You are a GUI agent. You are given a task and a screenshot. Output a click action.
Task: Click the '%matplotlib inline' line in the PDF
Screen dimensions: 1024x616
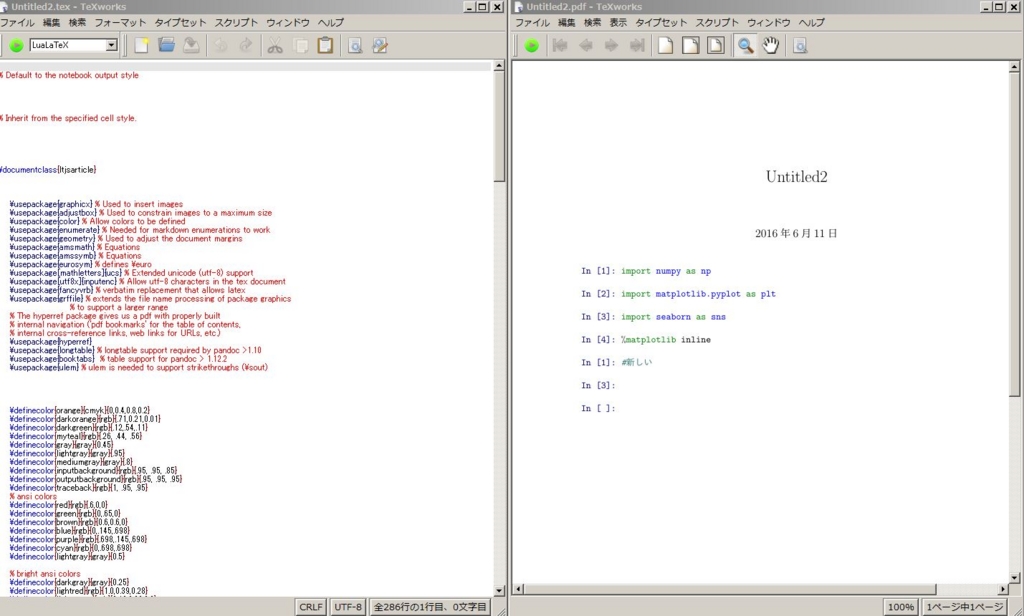point(666,340)
